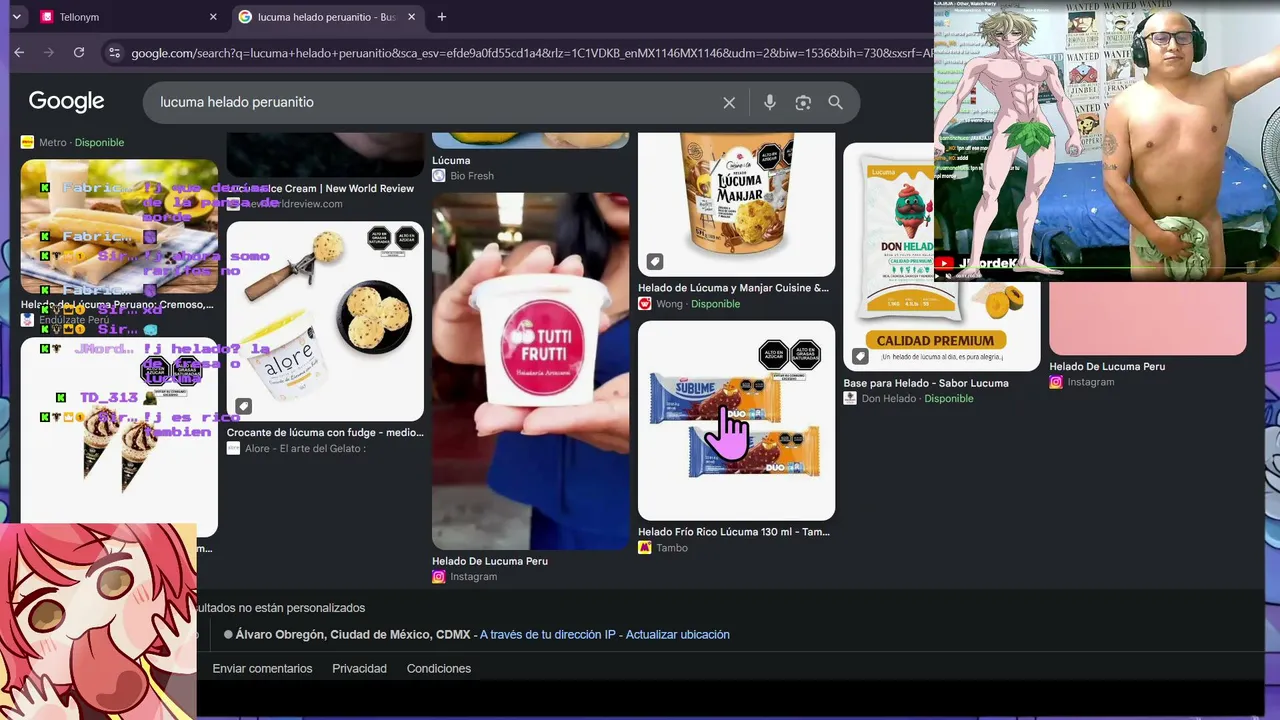The height and width of the screenshot is (720, 1280).
Task: Click Instagram favicon under the pink image
Action: point(1056,382)
